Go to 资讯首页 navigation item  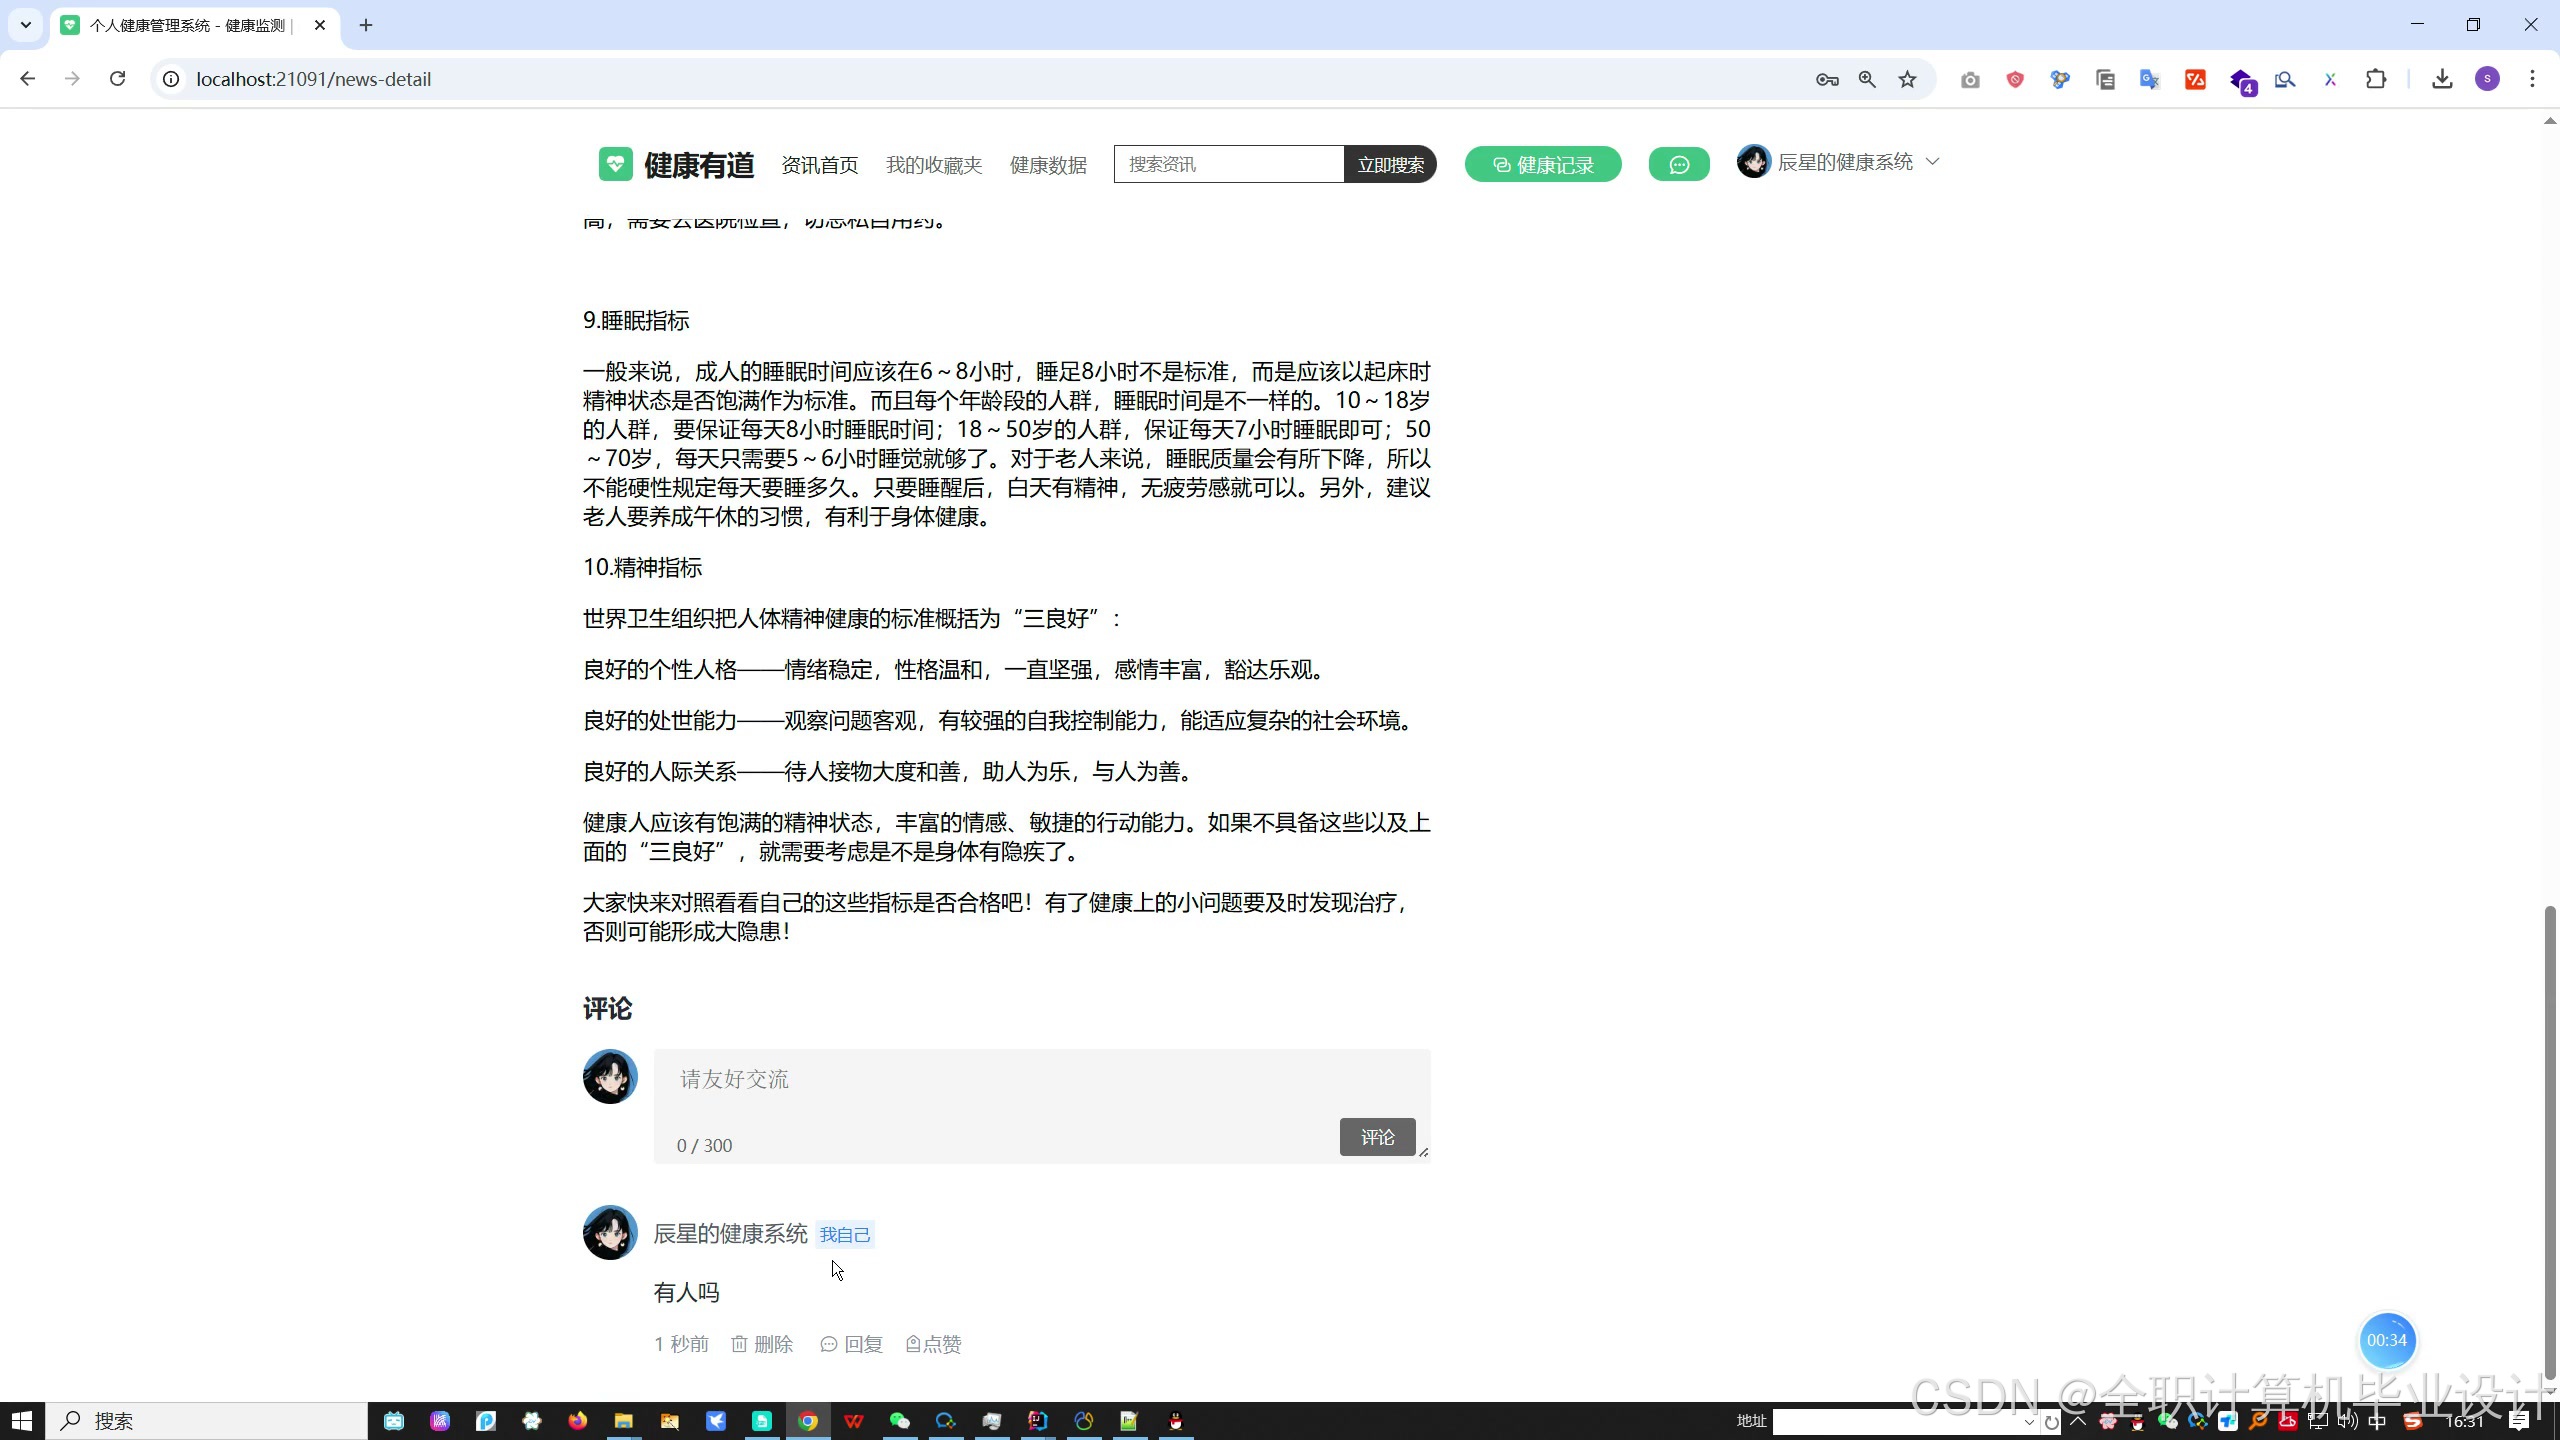(x=819, y=165)
